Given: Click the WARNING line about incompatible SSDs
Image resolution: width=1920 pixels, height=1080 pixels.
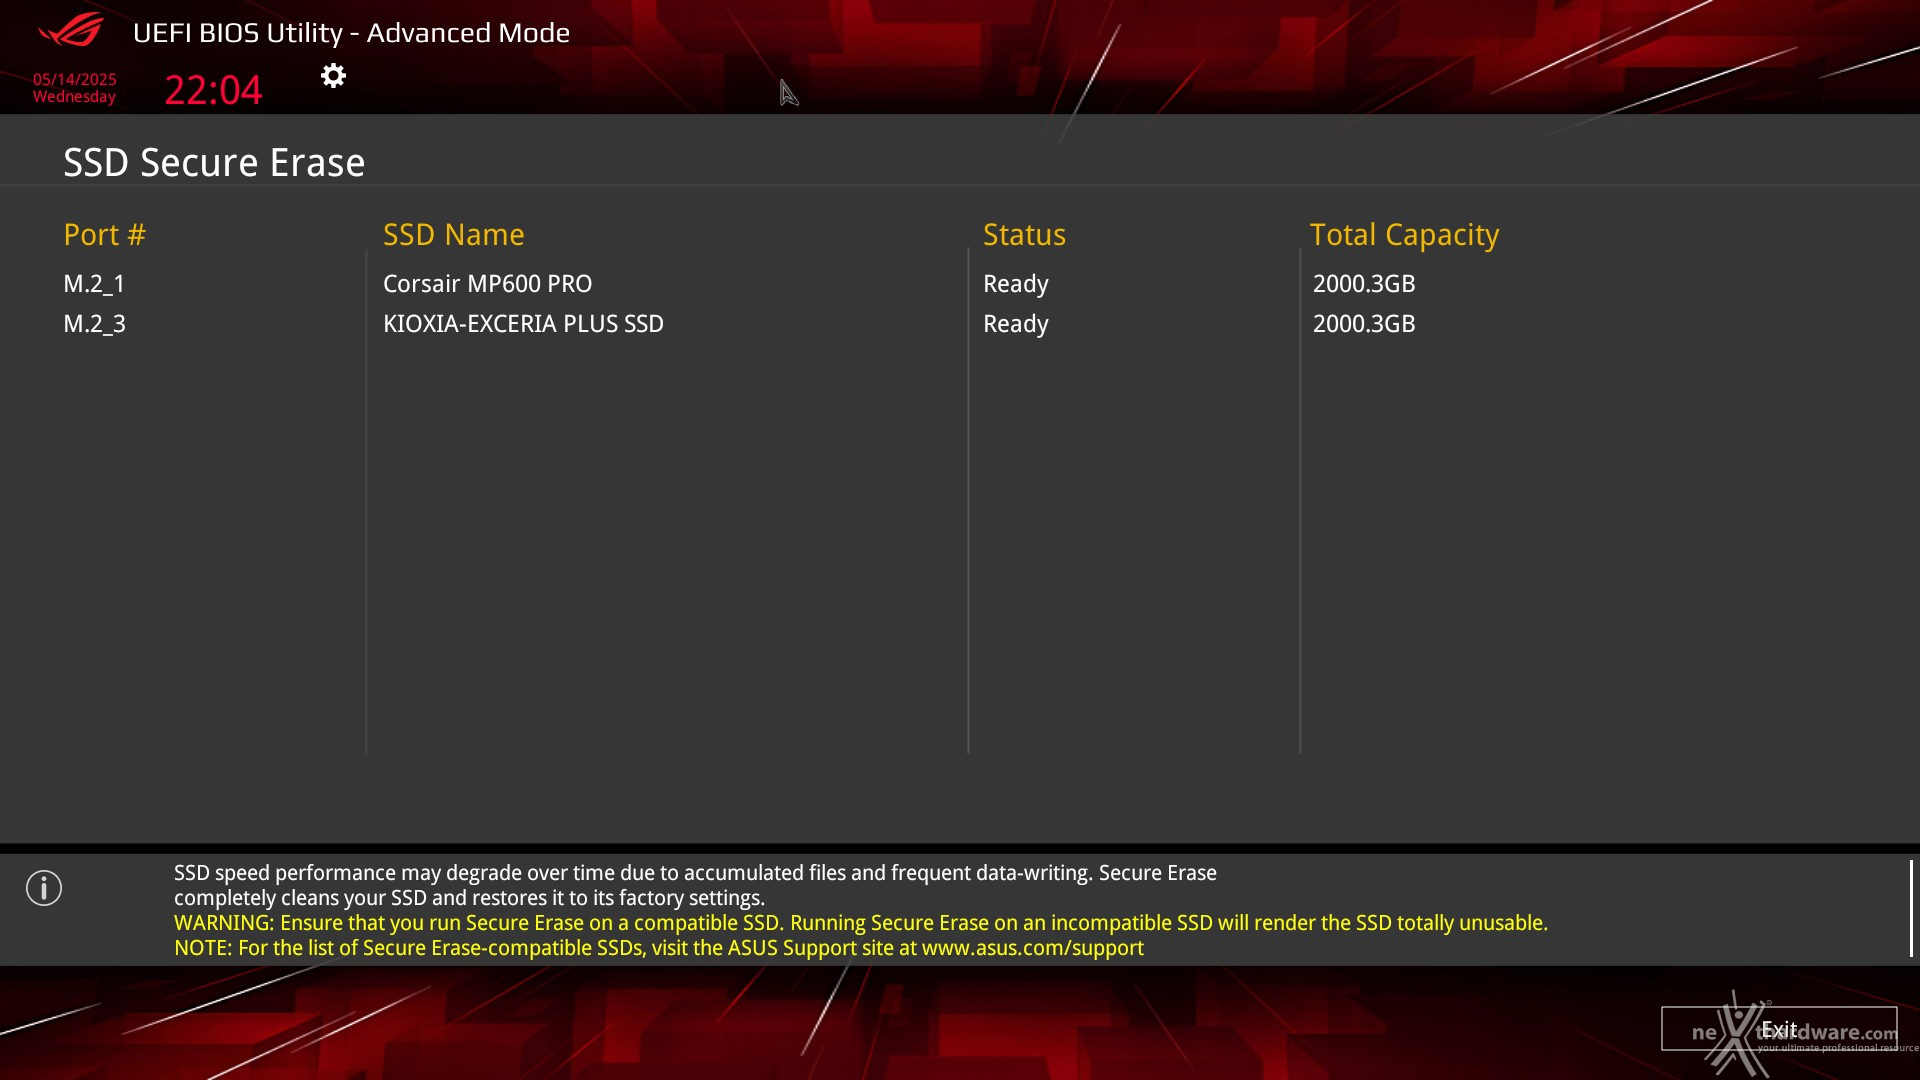Looking at the screenshot, I should pos(860,923).
